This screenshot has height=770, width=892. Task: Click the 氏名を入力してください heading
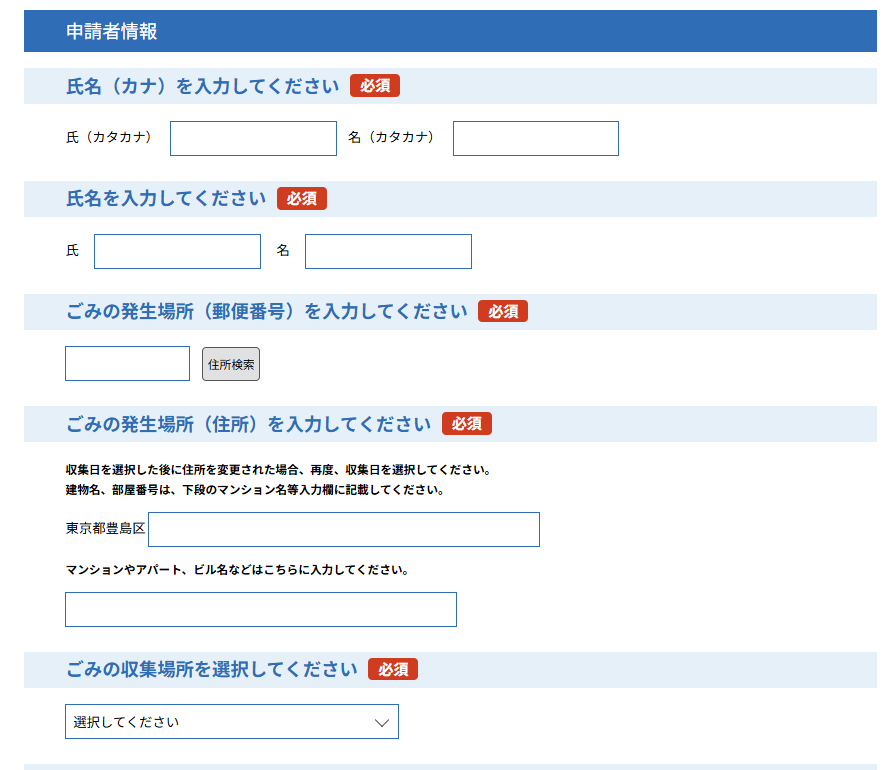coord(166,199)
